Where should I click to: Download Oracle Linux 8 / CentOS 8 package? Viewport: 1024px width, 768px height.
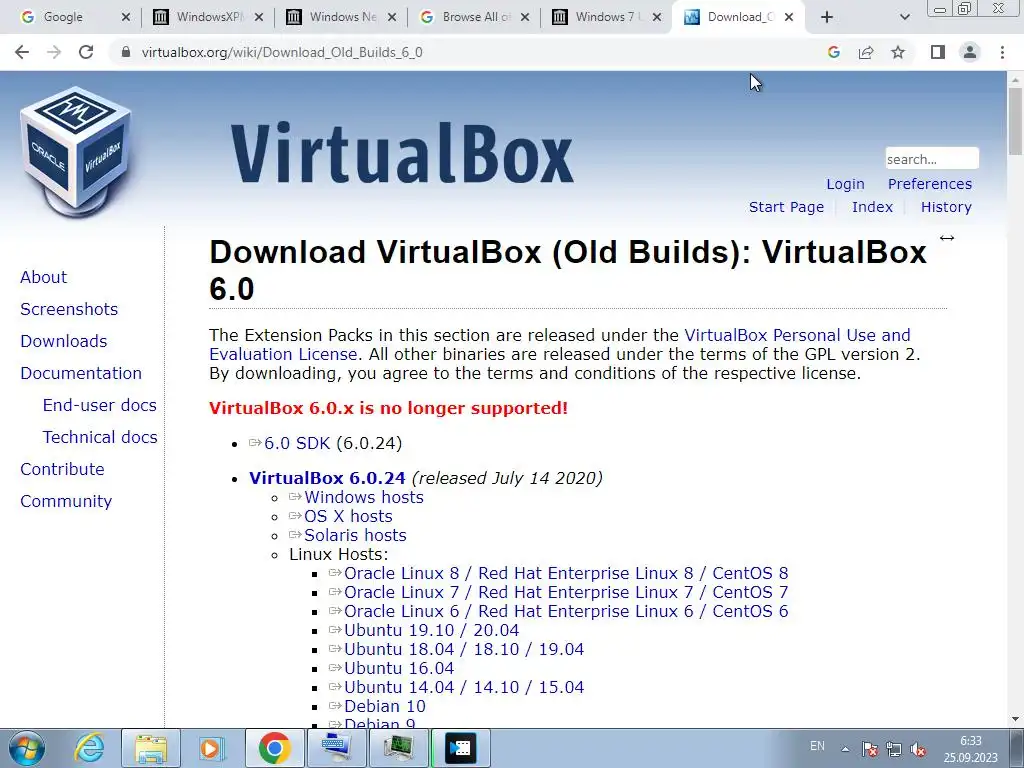[566, 573]
